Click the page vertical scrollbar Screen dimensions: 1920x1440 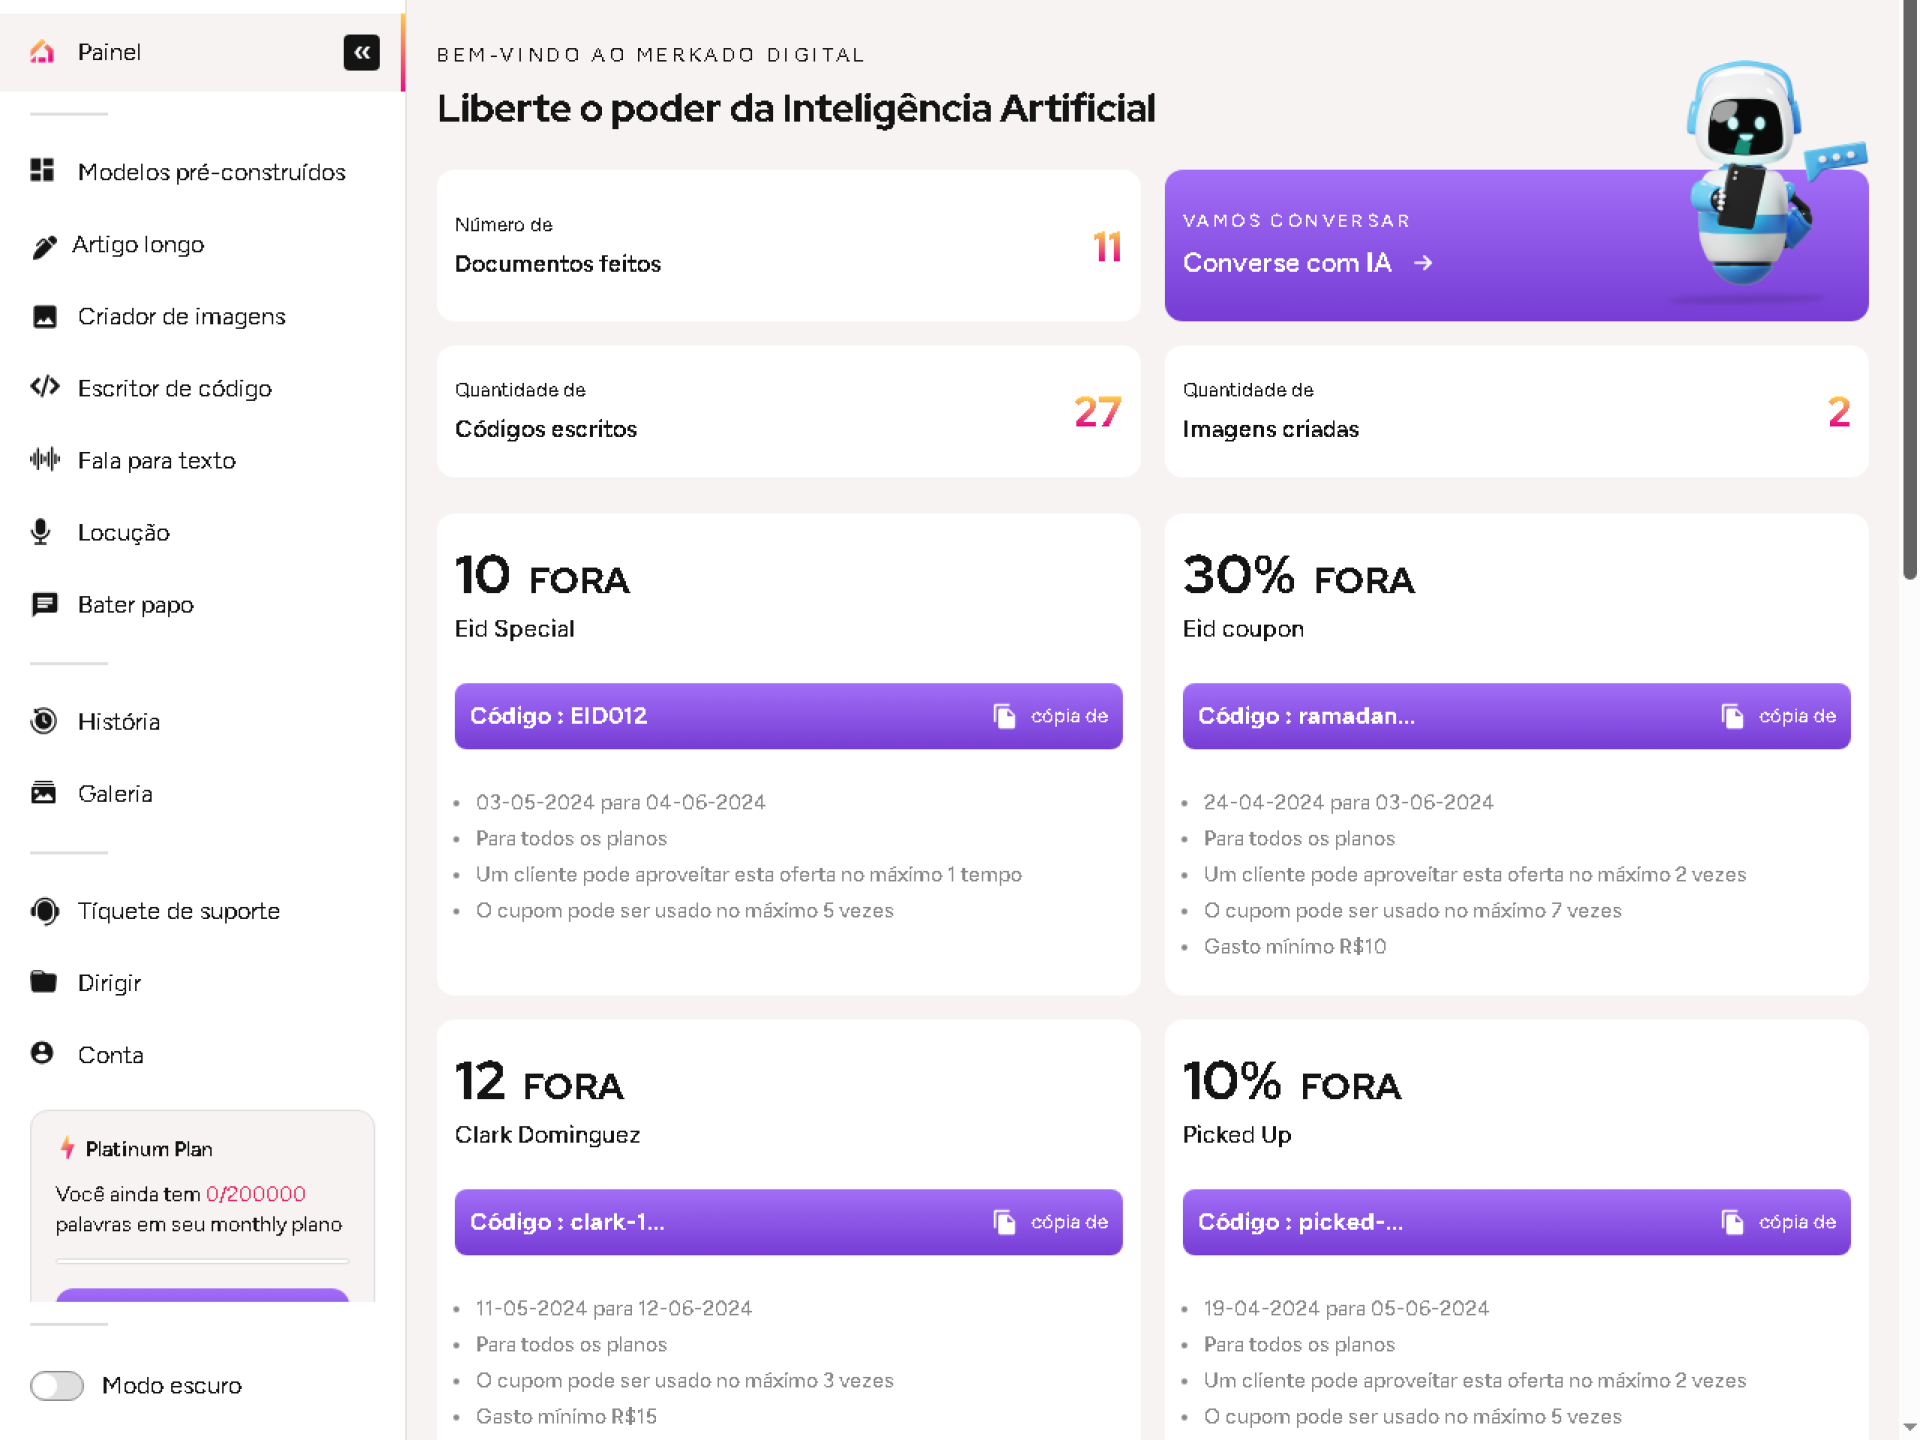[1909, 300]
